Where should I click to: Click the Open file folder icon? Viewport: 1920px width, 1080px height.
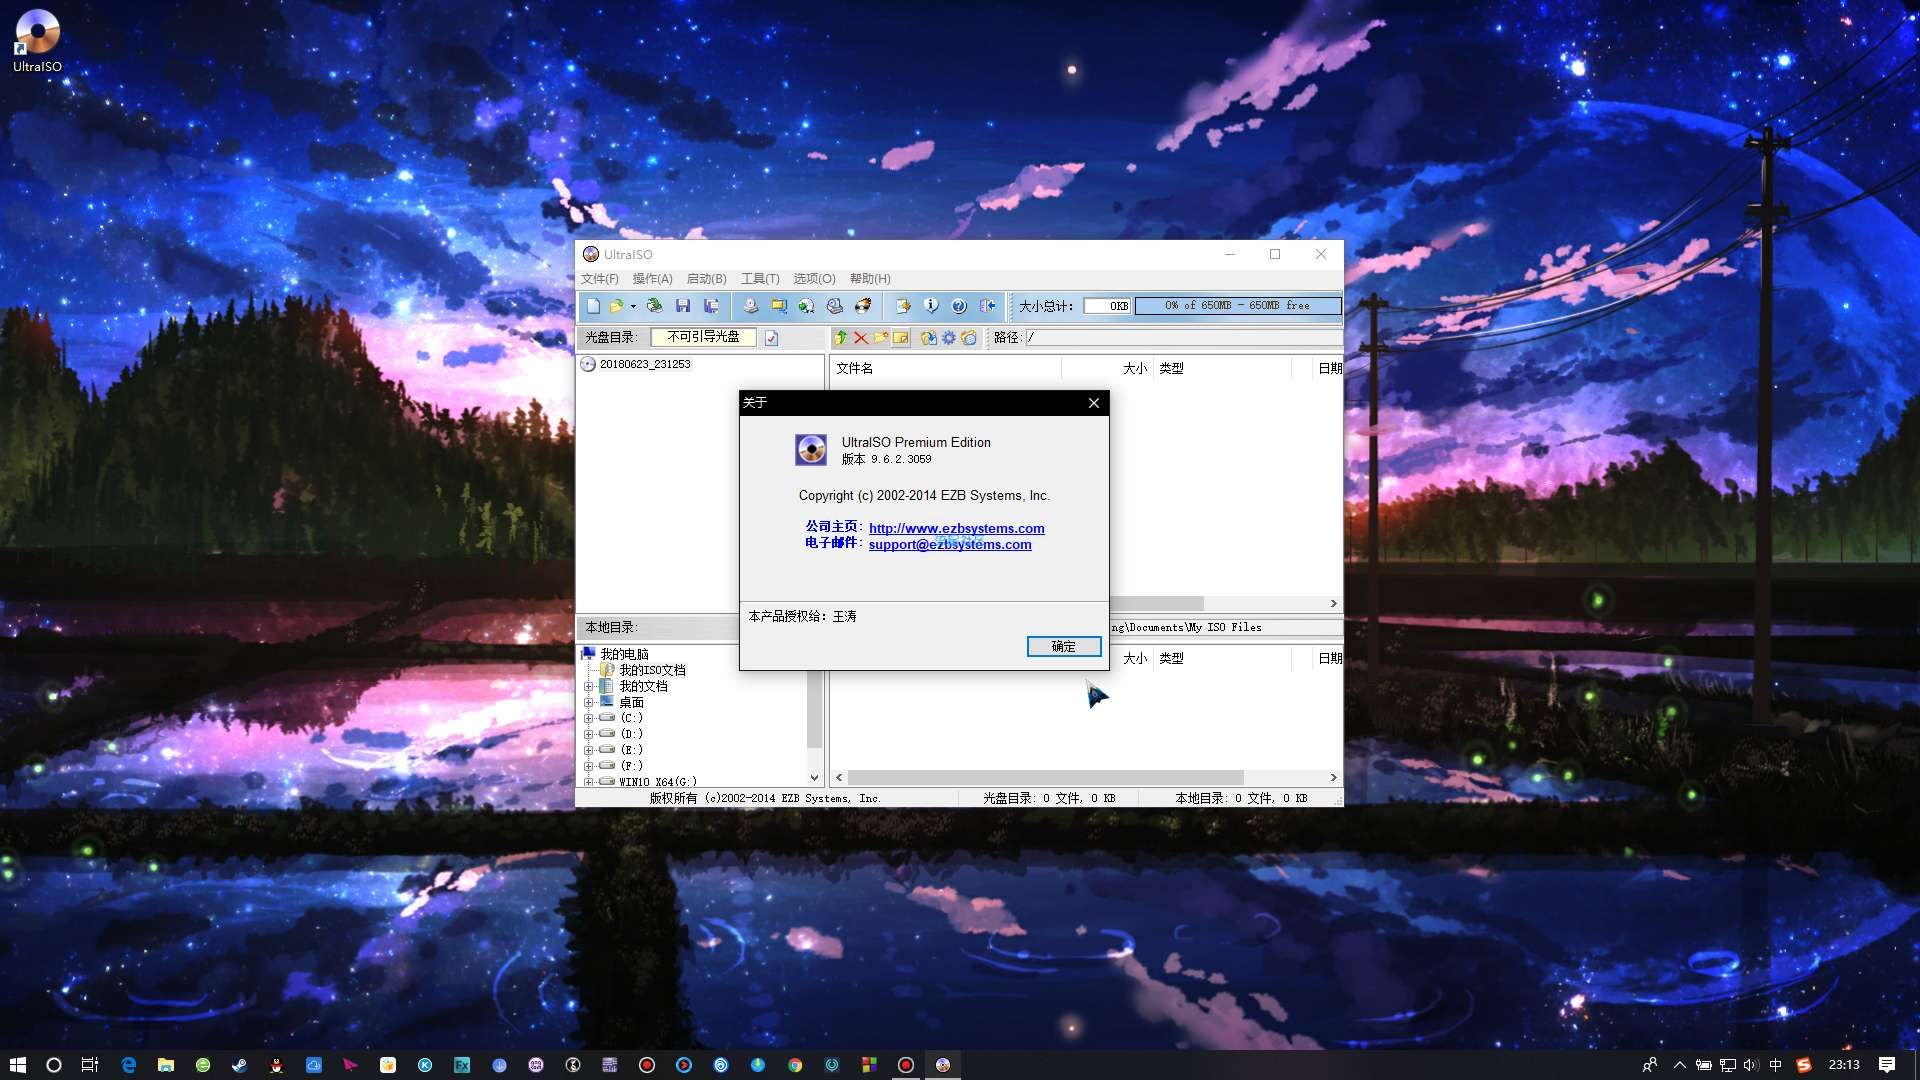pos(616,306)
